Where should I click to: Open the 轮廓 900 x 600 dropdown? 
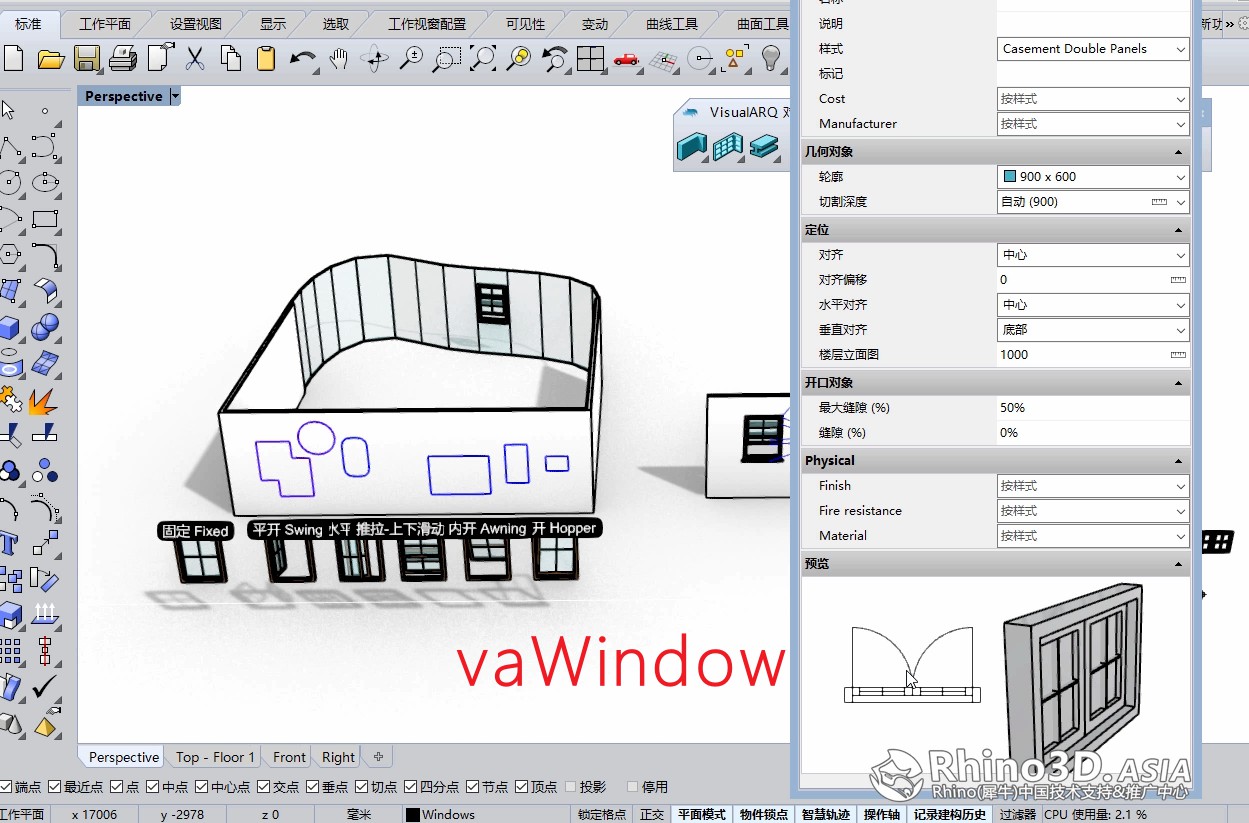[1093, 176]
